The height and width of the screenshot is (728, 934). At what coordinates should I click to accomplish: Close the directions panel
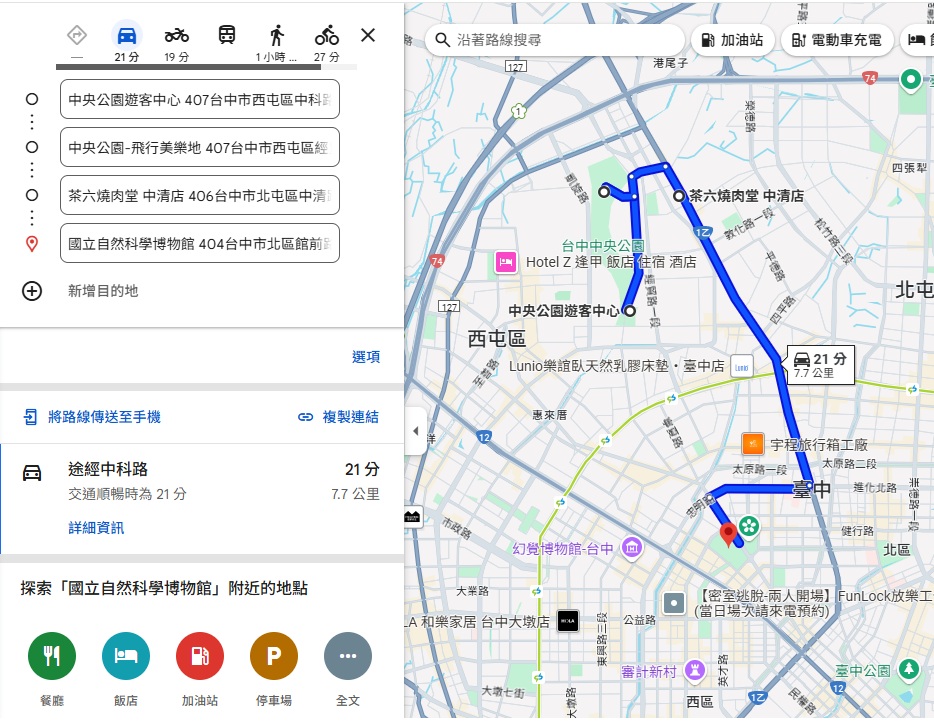[368, 35]
